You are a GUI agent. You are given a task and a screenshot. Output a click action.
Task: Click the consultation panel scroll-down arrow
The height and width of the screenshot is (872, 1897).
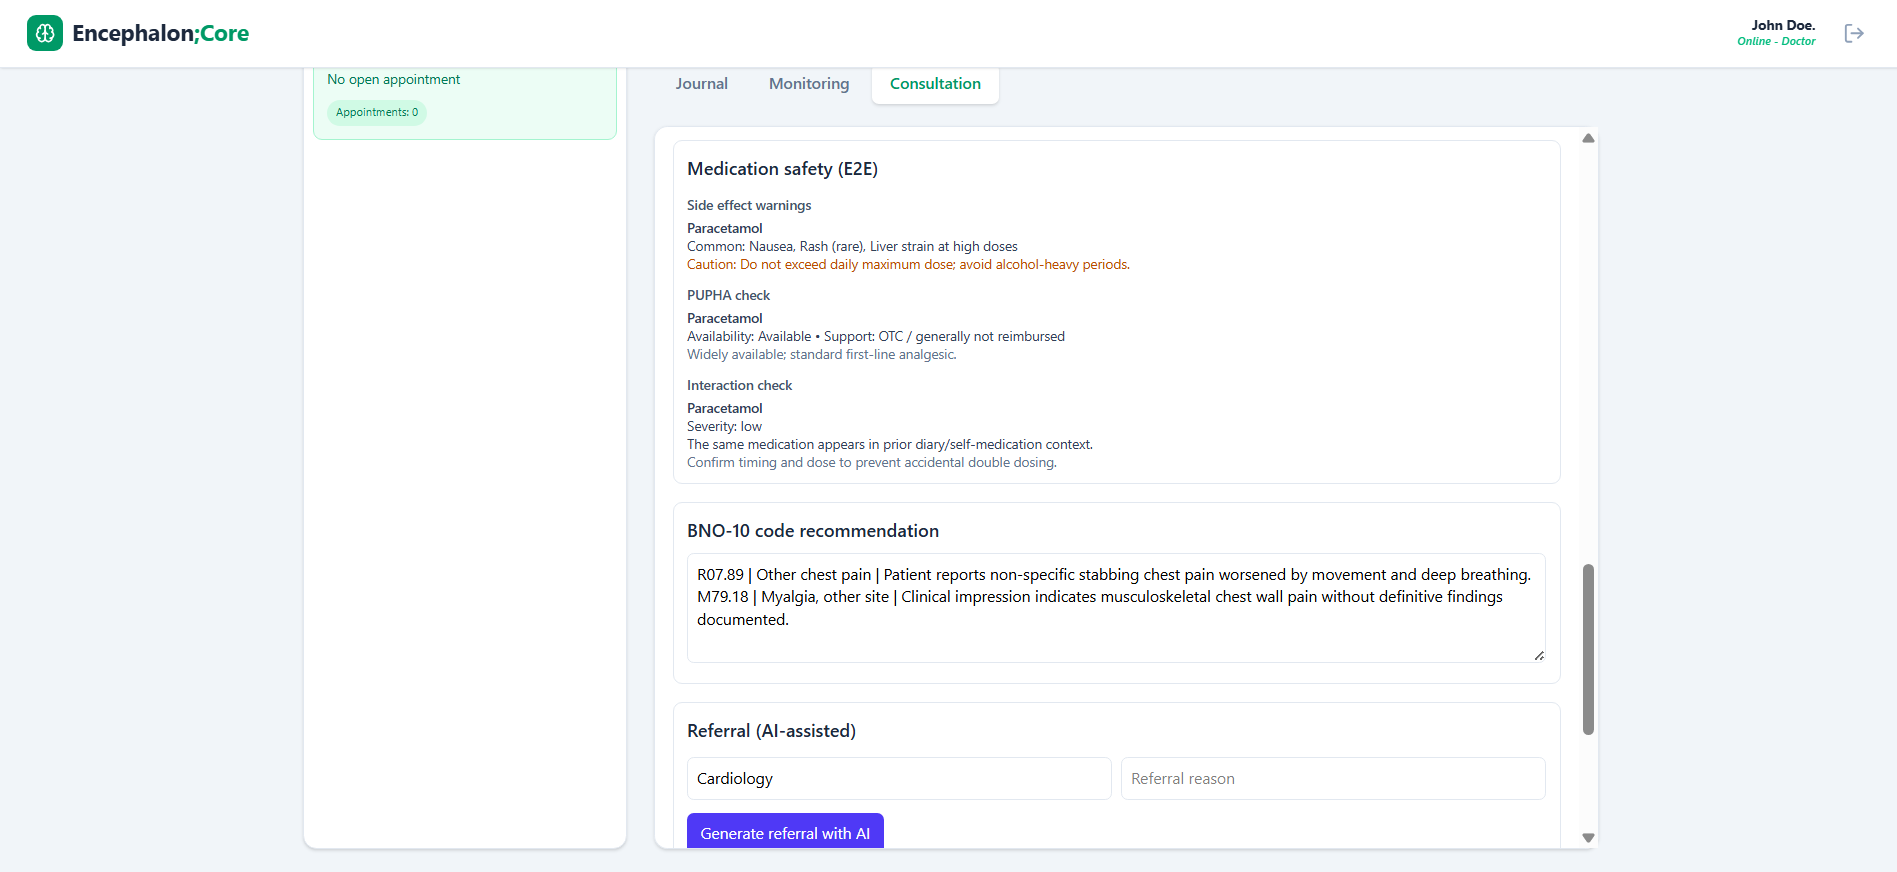click(x=1588, y=838)
